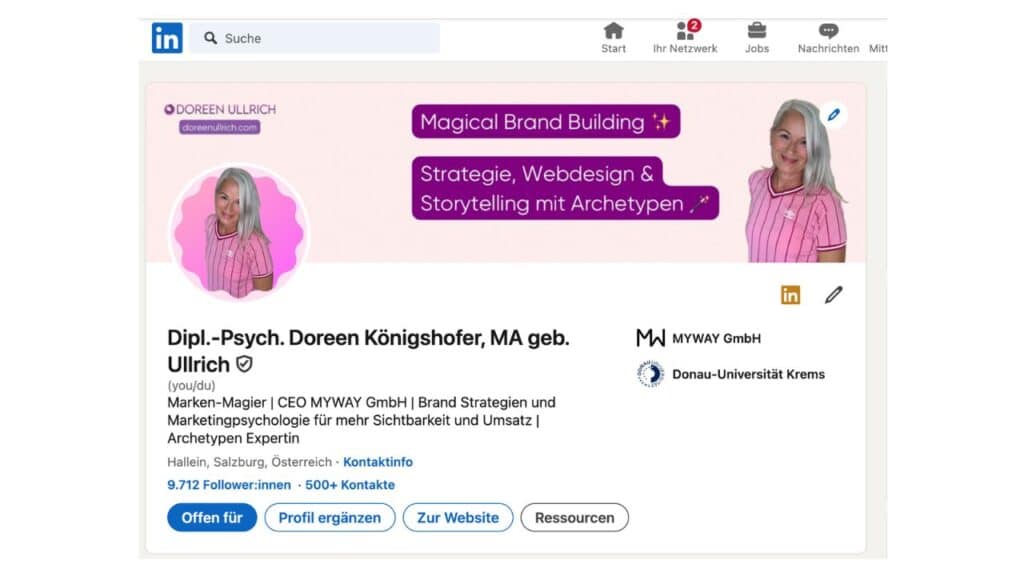Screen dimensions: 1024x576
Task: Open the Ressourcen button
Action: tap(575, 517)
